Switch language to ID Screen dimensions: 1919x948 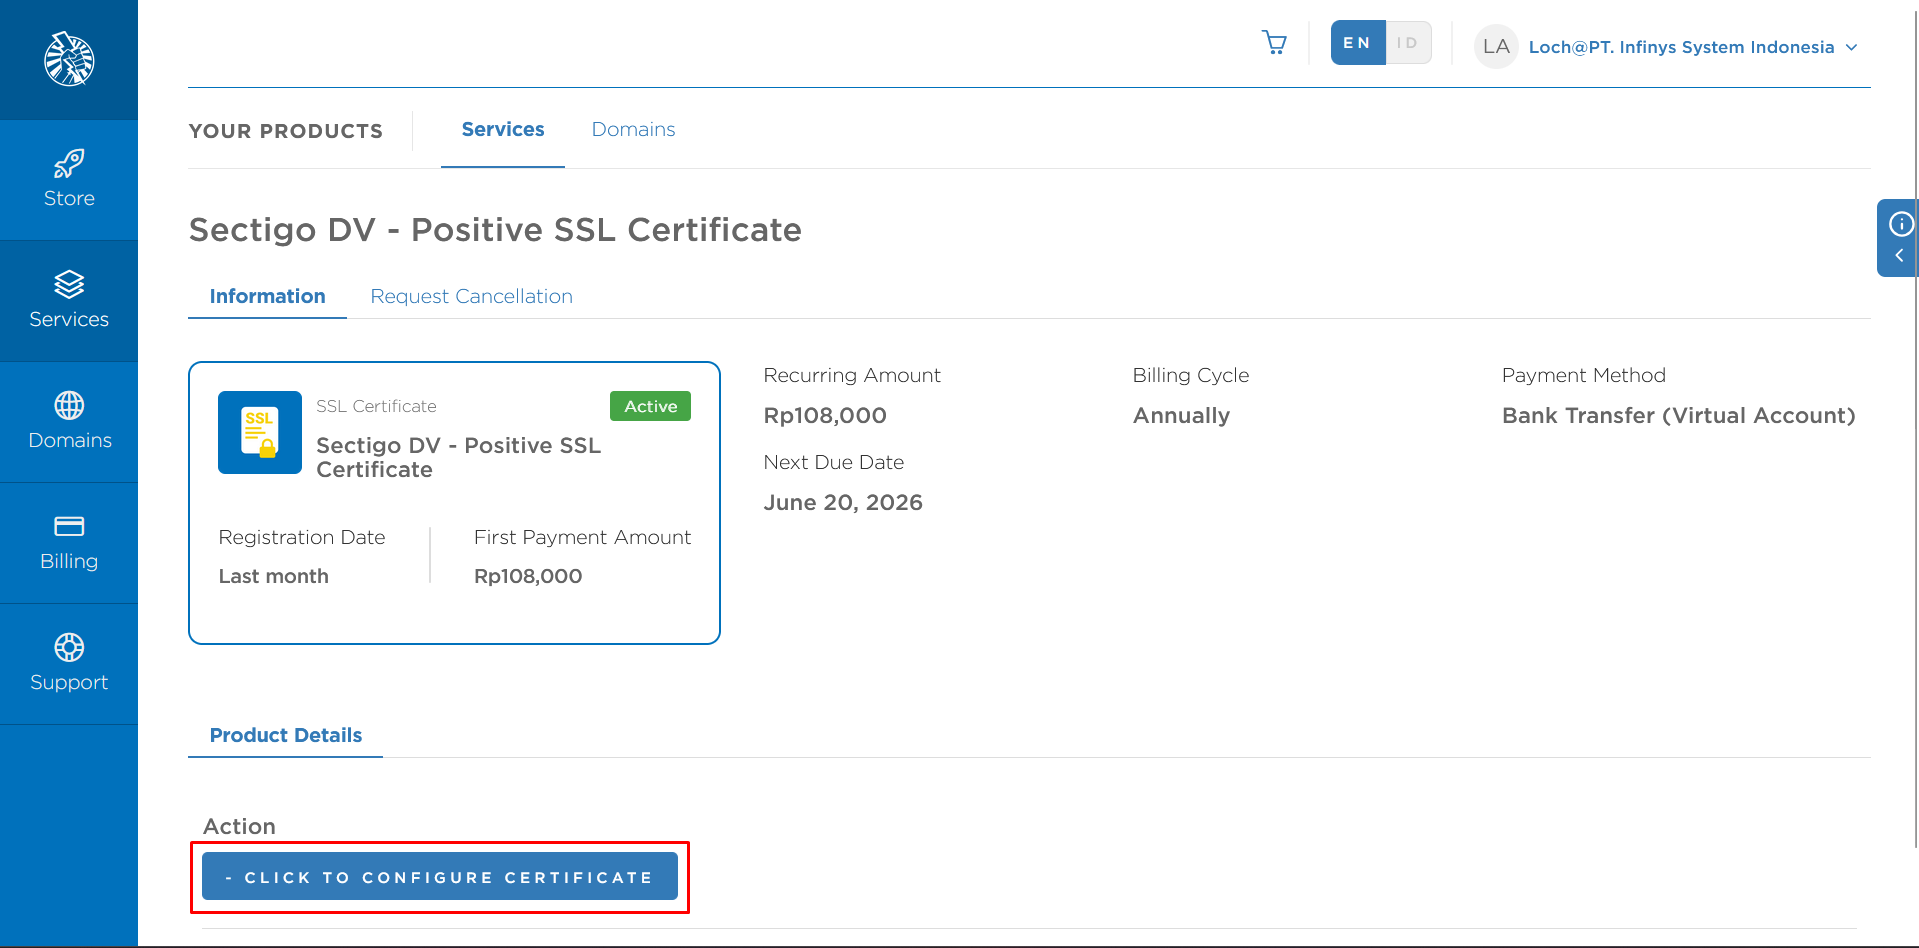pos(1408,43)
